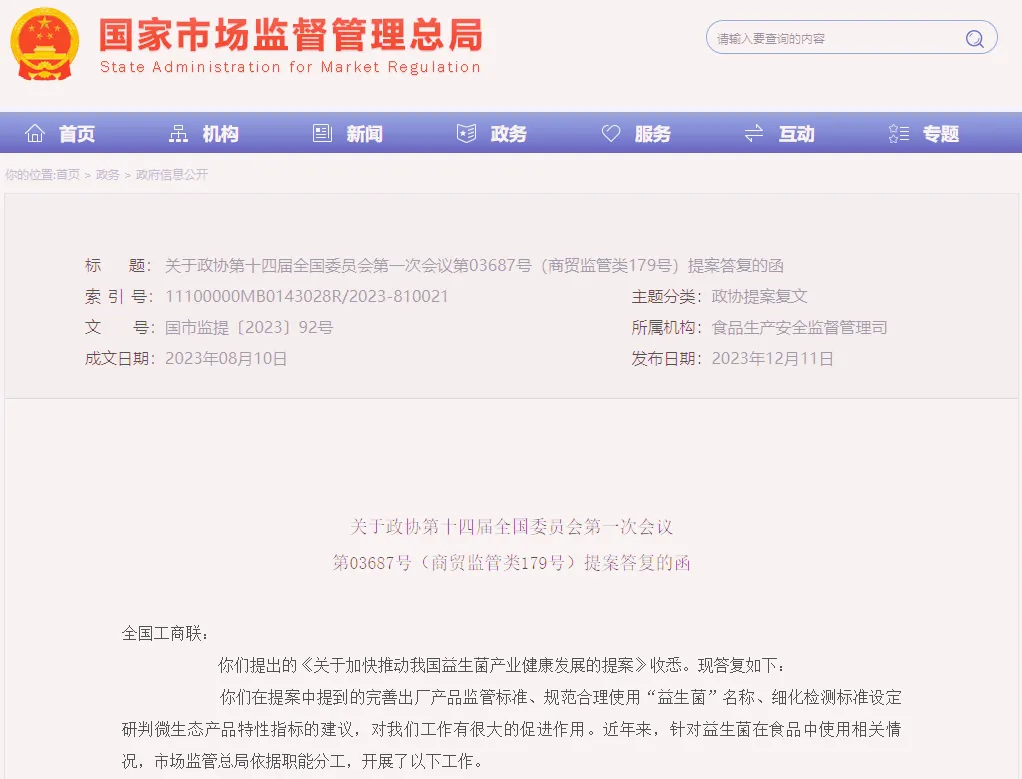The width and height of the screenshot is (1022, 779).
Task: Go to 政务 in the breadcrumb
Action: coord(108,174)
